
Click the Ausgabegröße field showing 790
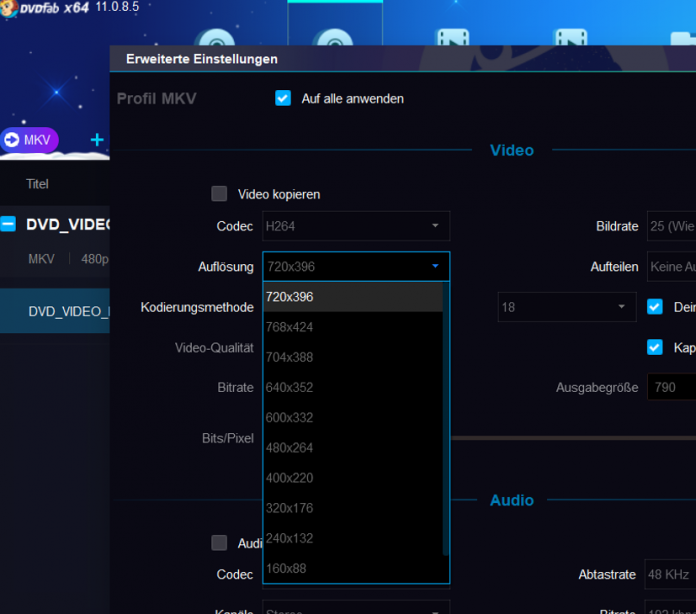(x=670, y=387)
